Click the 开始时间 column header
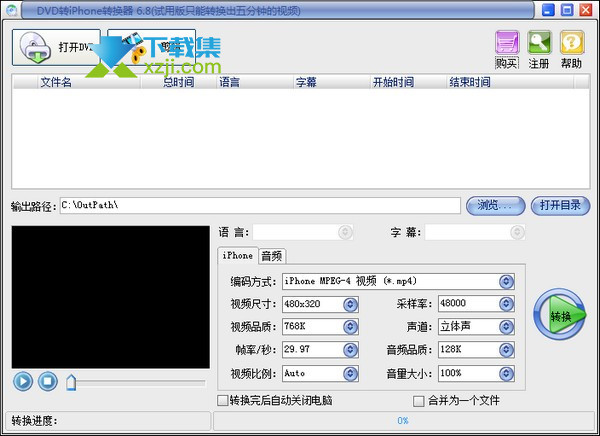This screenshot has width=600, height=436. [x=408, y=82]
